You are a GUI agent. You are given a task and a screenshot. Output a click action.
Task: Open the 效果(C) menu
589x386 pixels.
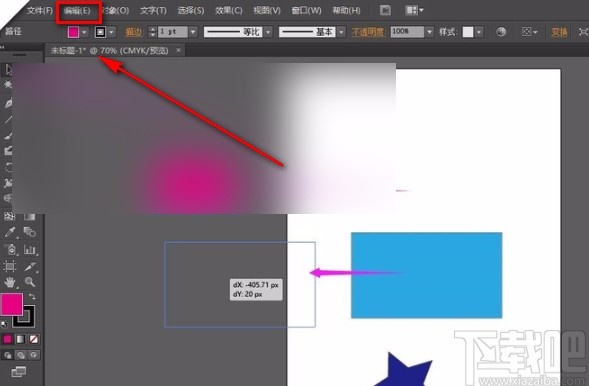(228, 11)
